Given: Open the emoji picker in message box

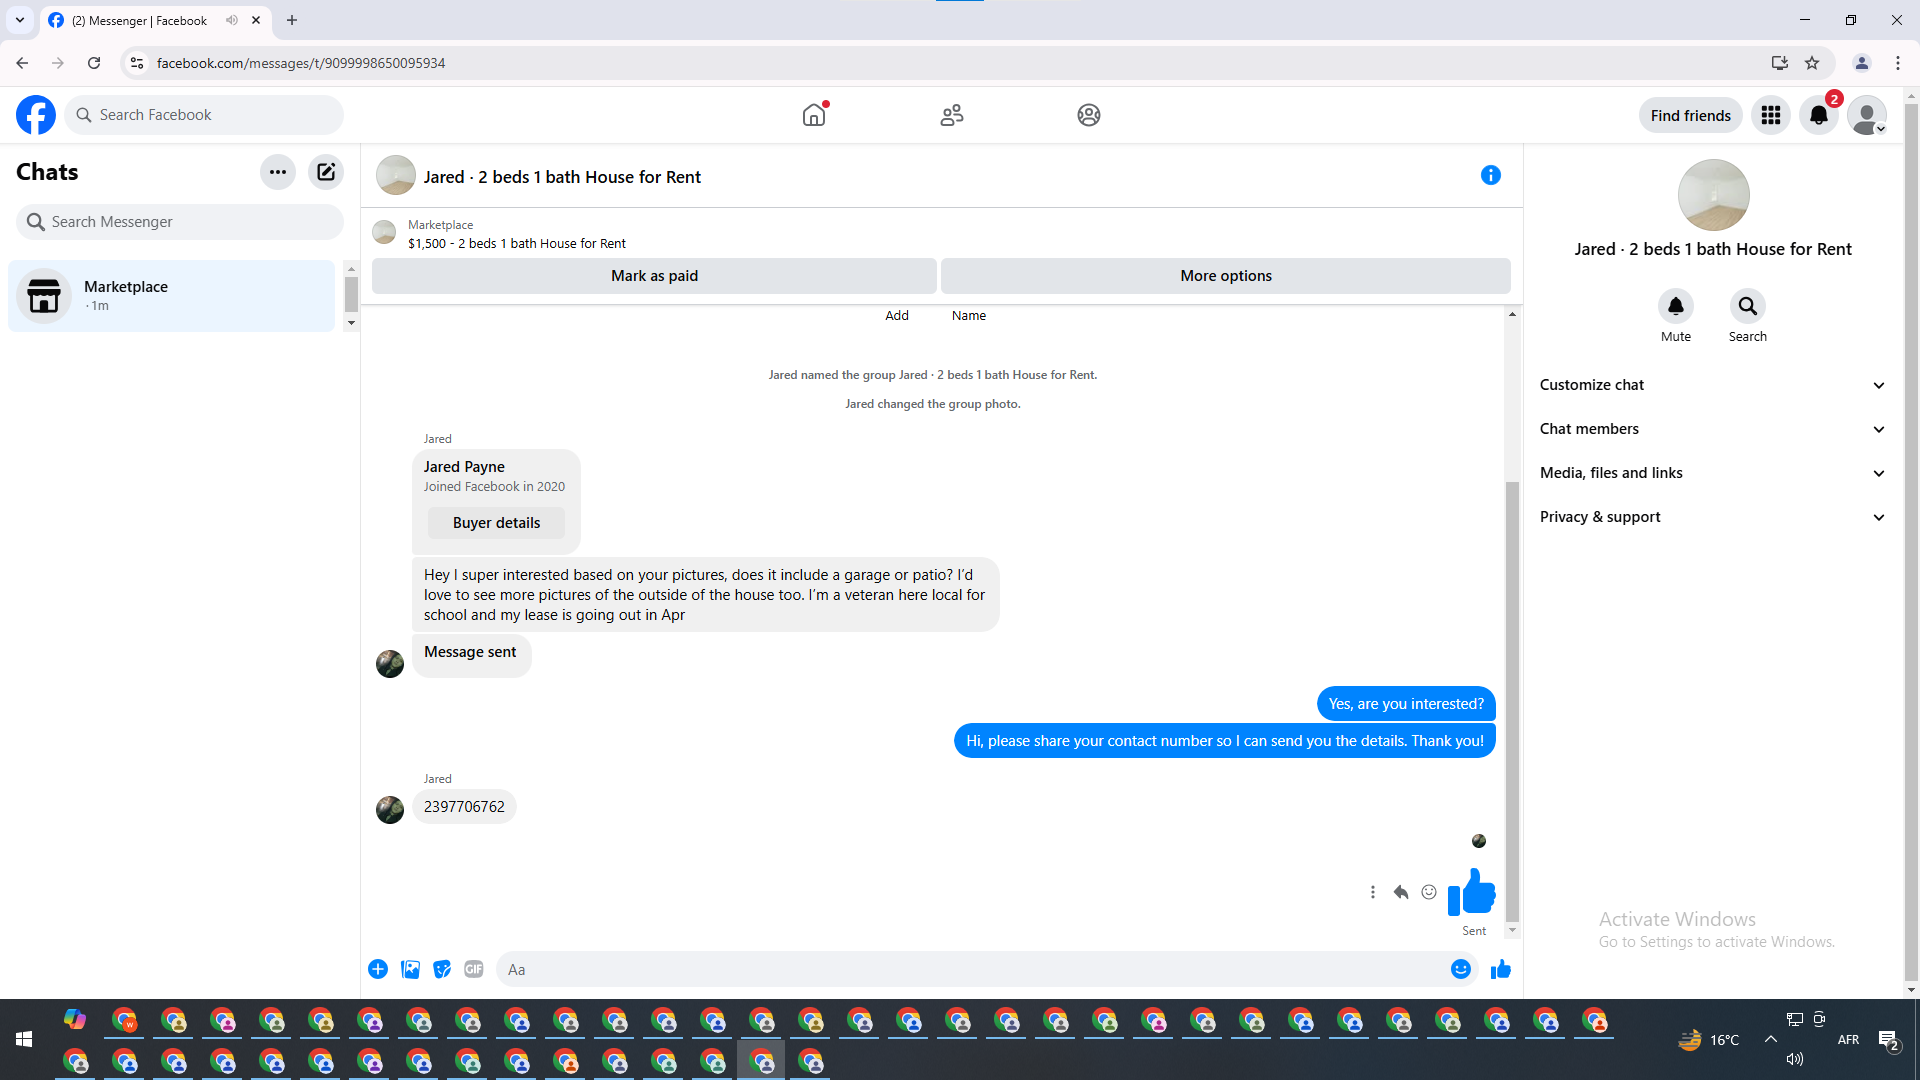Looking at the screenshot, I should pos(1460,969).
